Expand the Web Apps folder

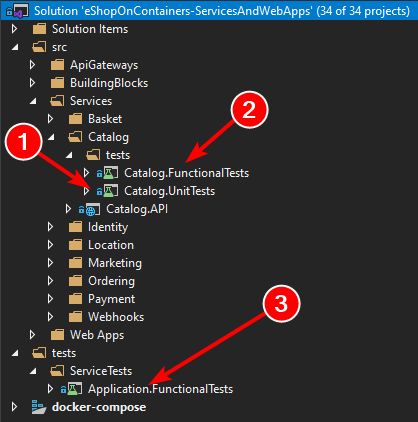pyautogui.click(x=33, y=335)
